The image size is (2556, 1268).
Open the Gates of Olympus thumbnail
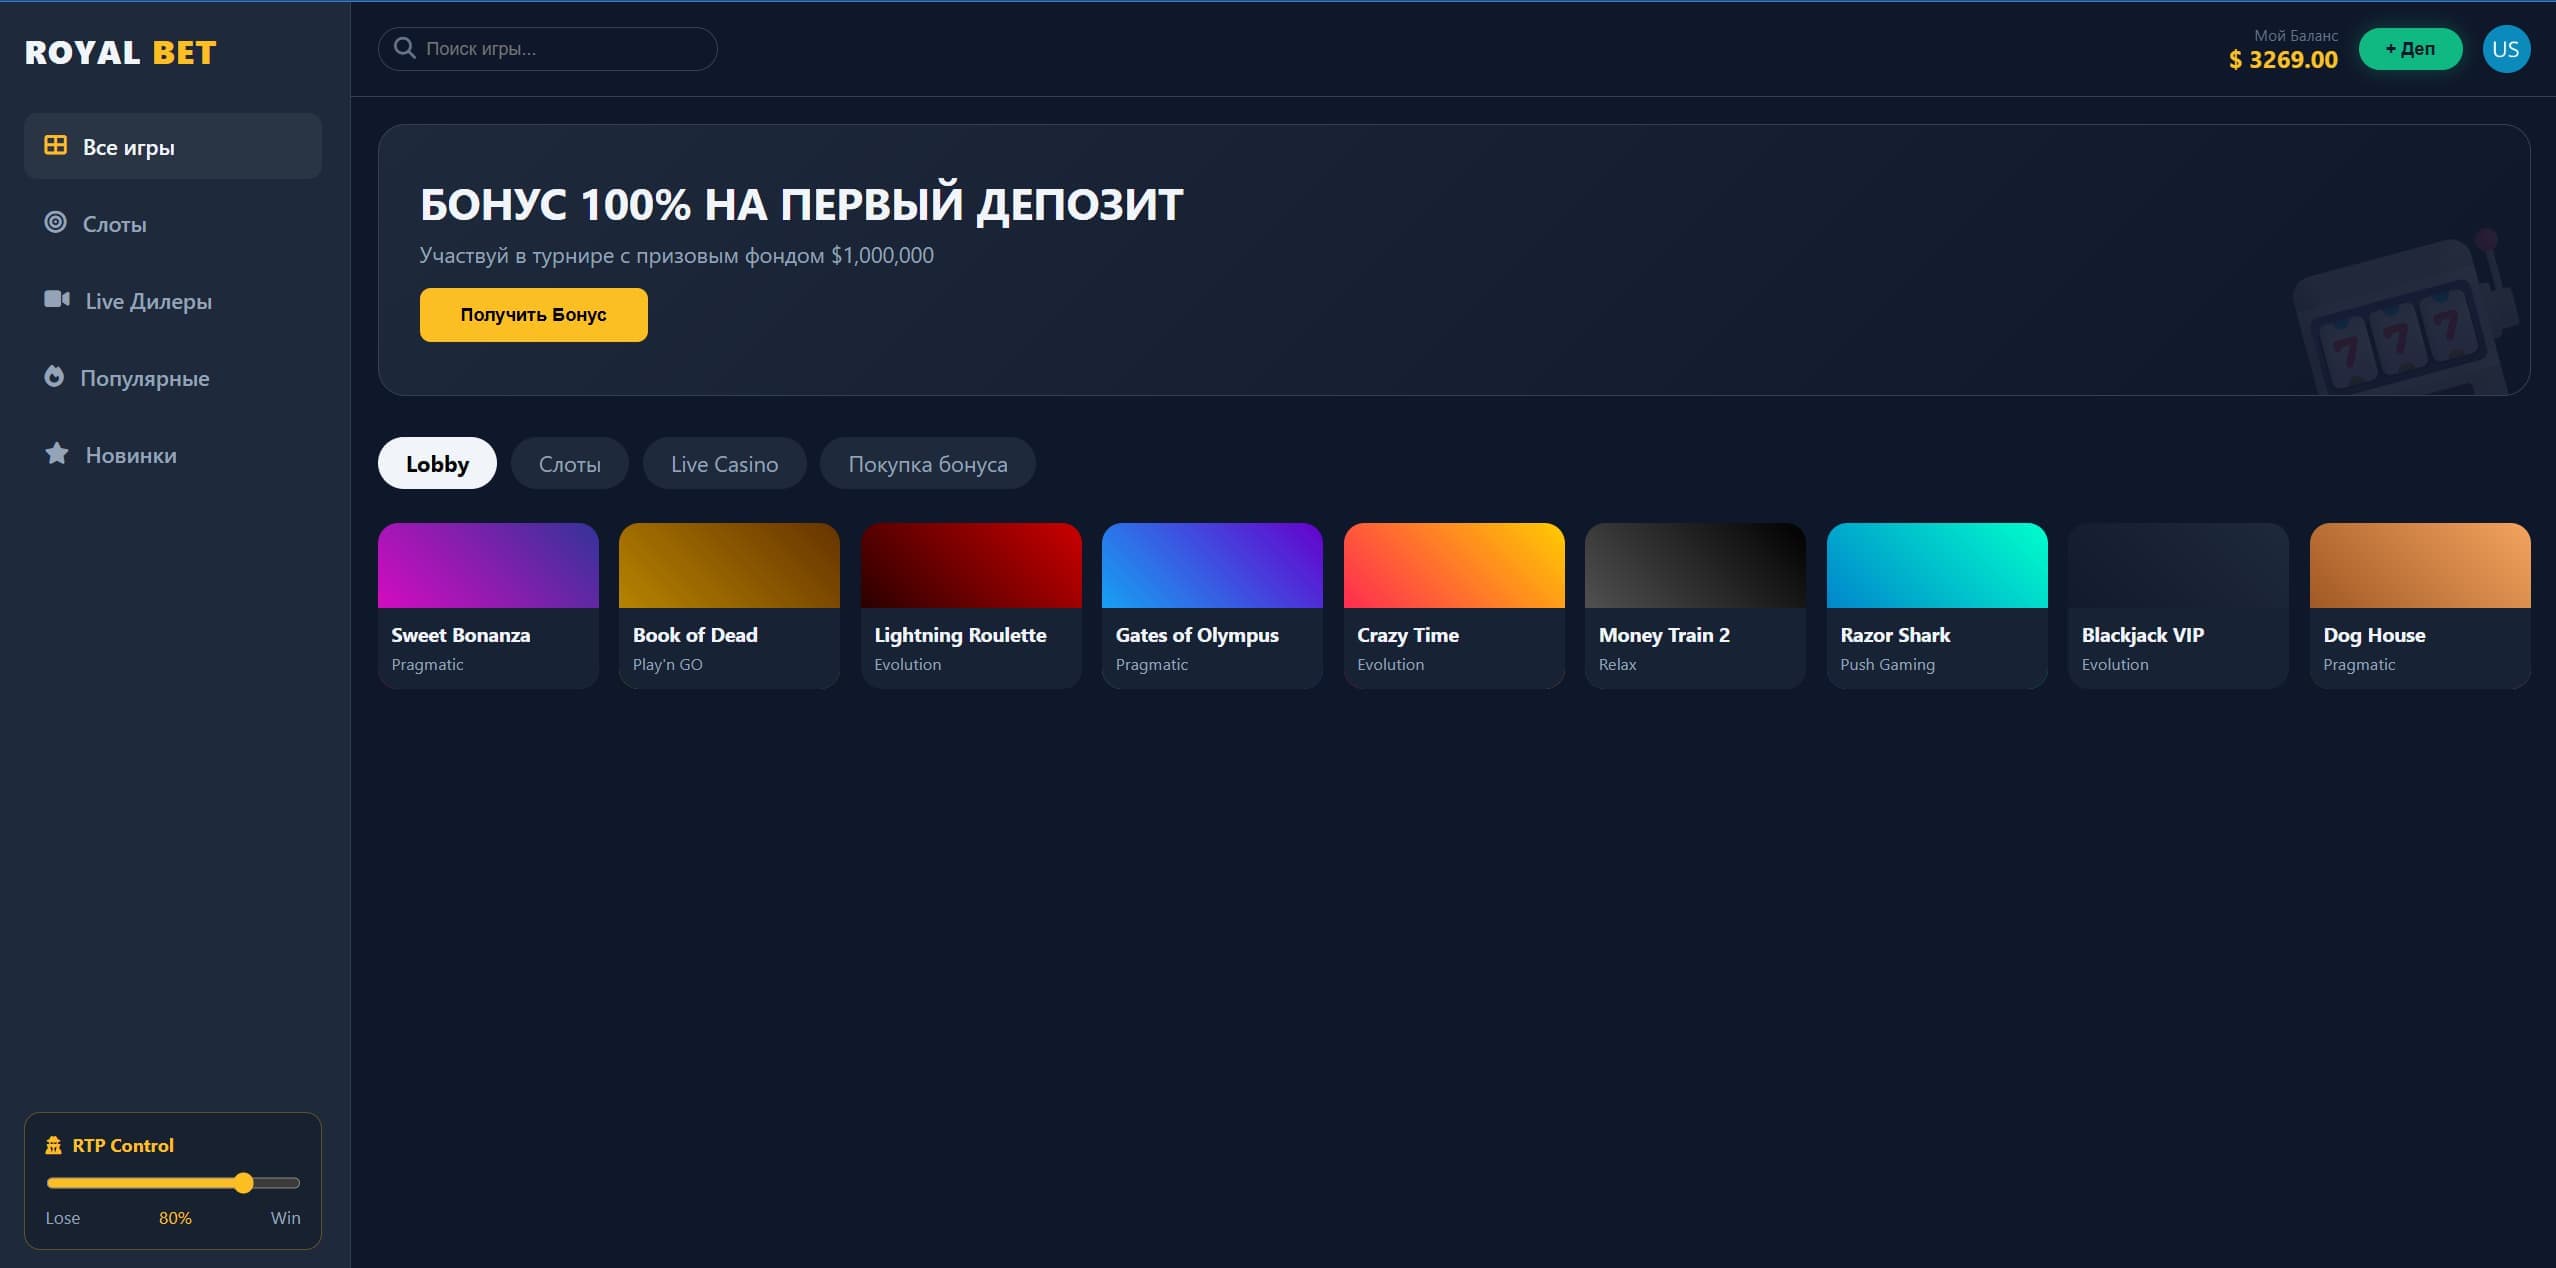tap(1212, 565)
